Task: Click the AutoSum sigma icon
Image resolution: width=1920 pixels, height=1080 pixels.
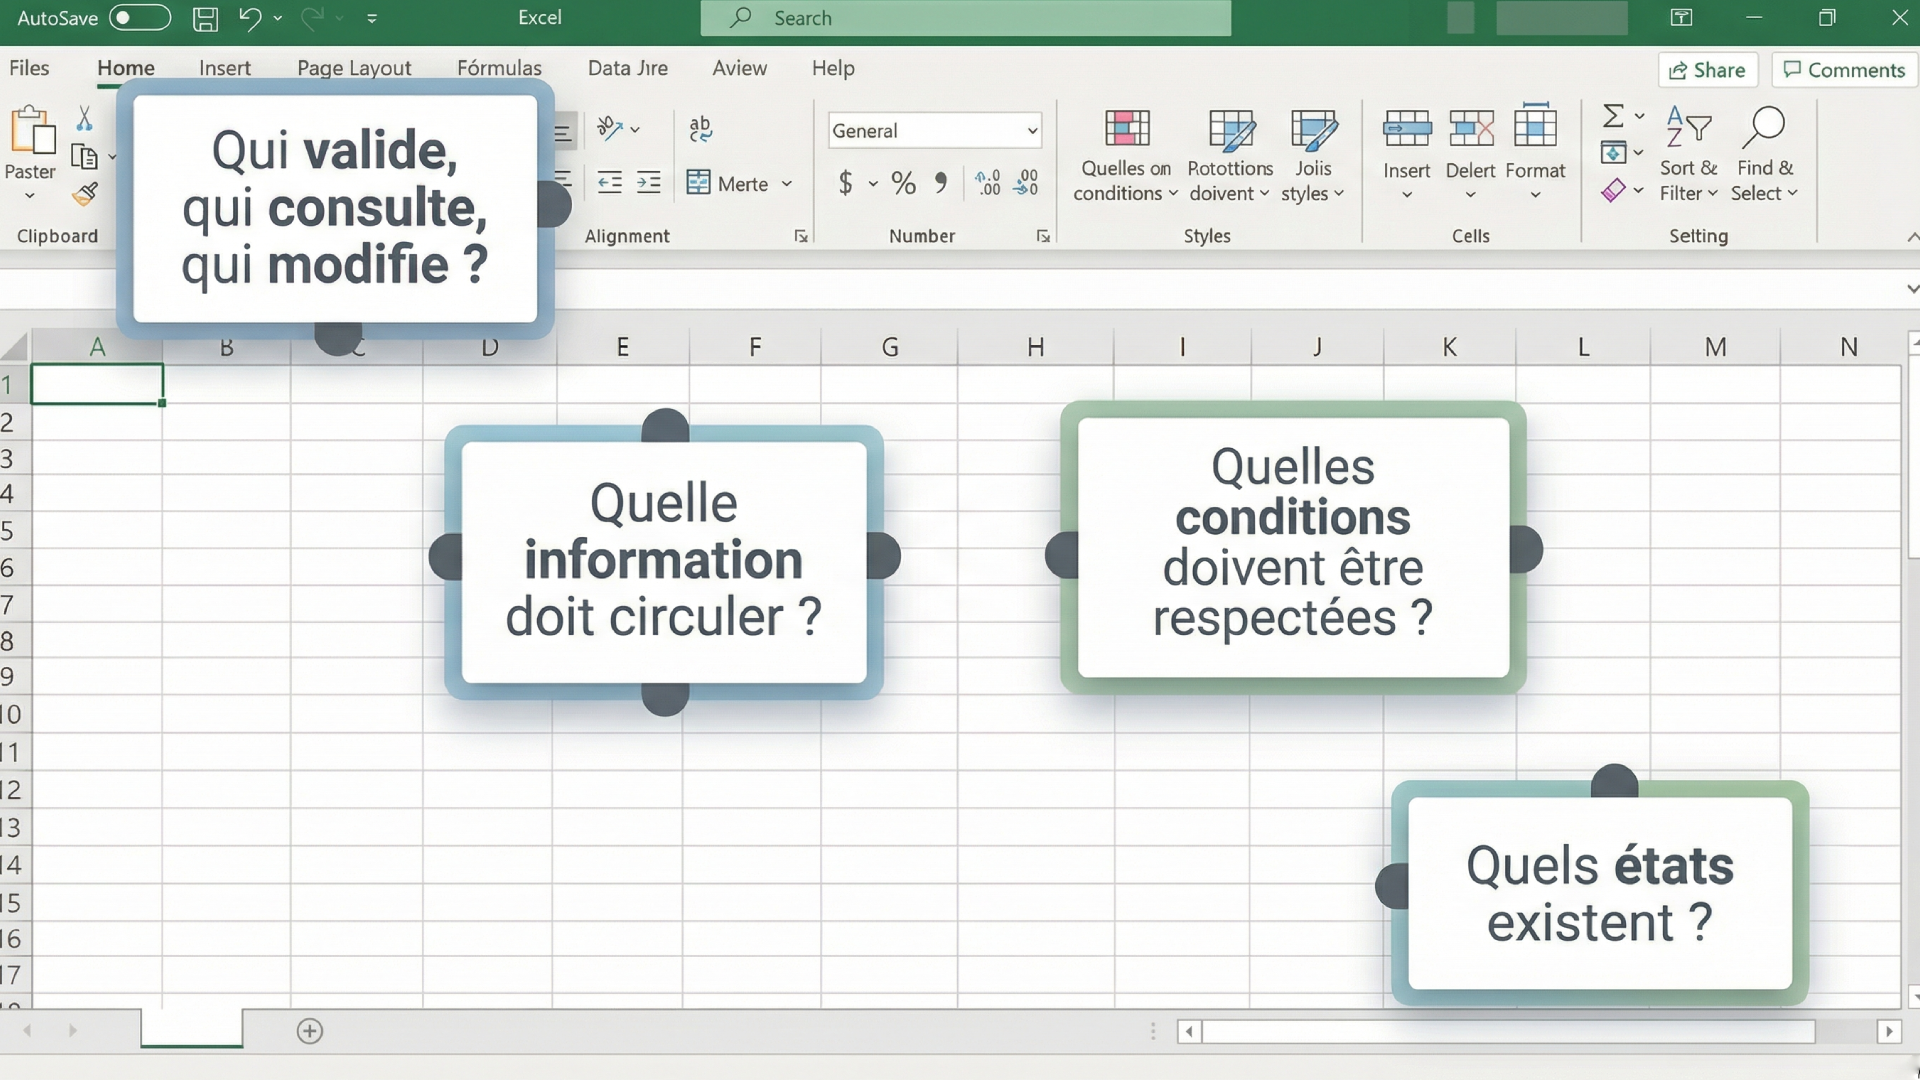Action: pos(1612,116)
